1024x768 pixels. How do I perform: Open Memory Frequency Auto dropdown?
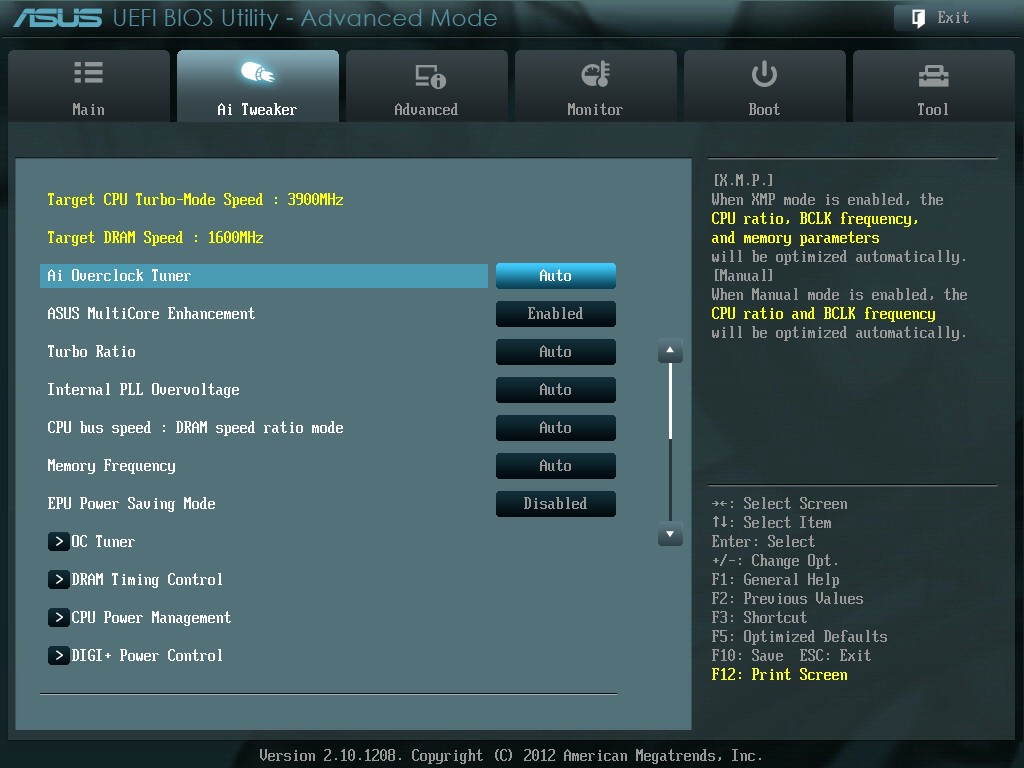(x=555, y=466)
